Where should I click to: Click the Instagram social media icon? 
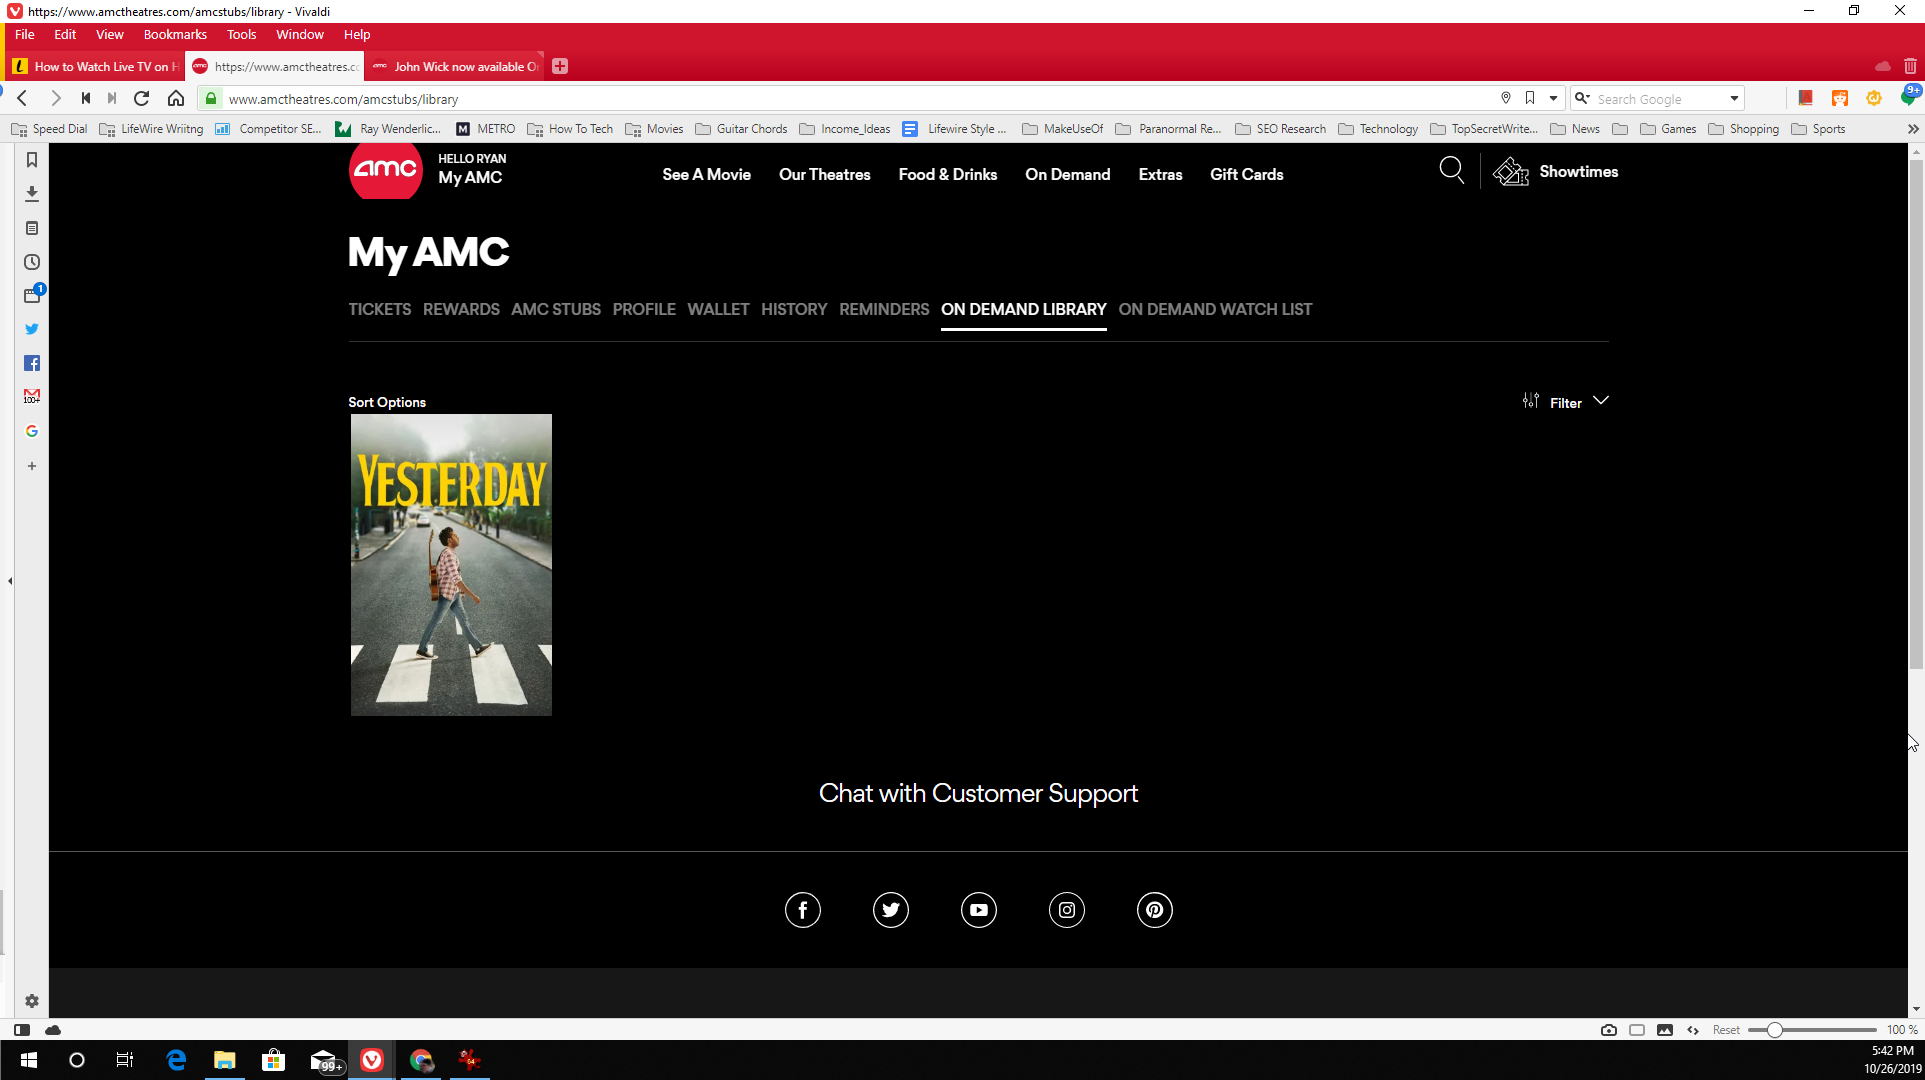click(x=1066, y=909)
